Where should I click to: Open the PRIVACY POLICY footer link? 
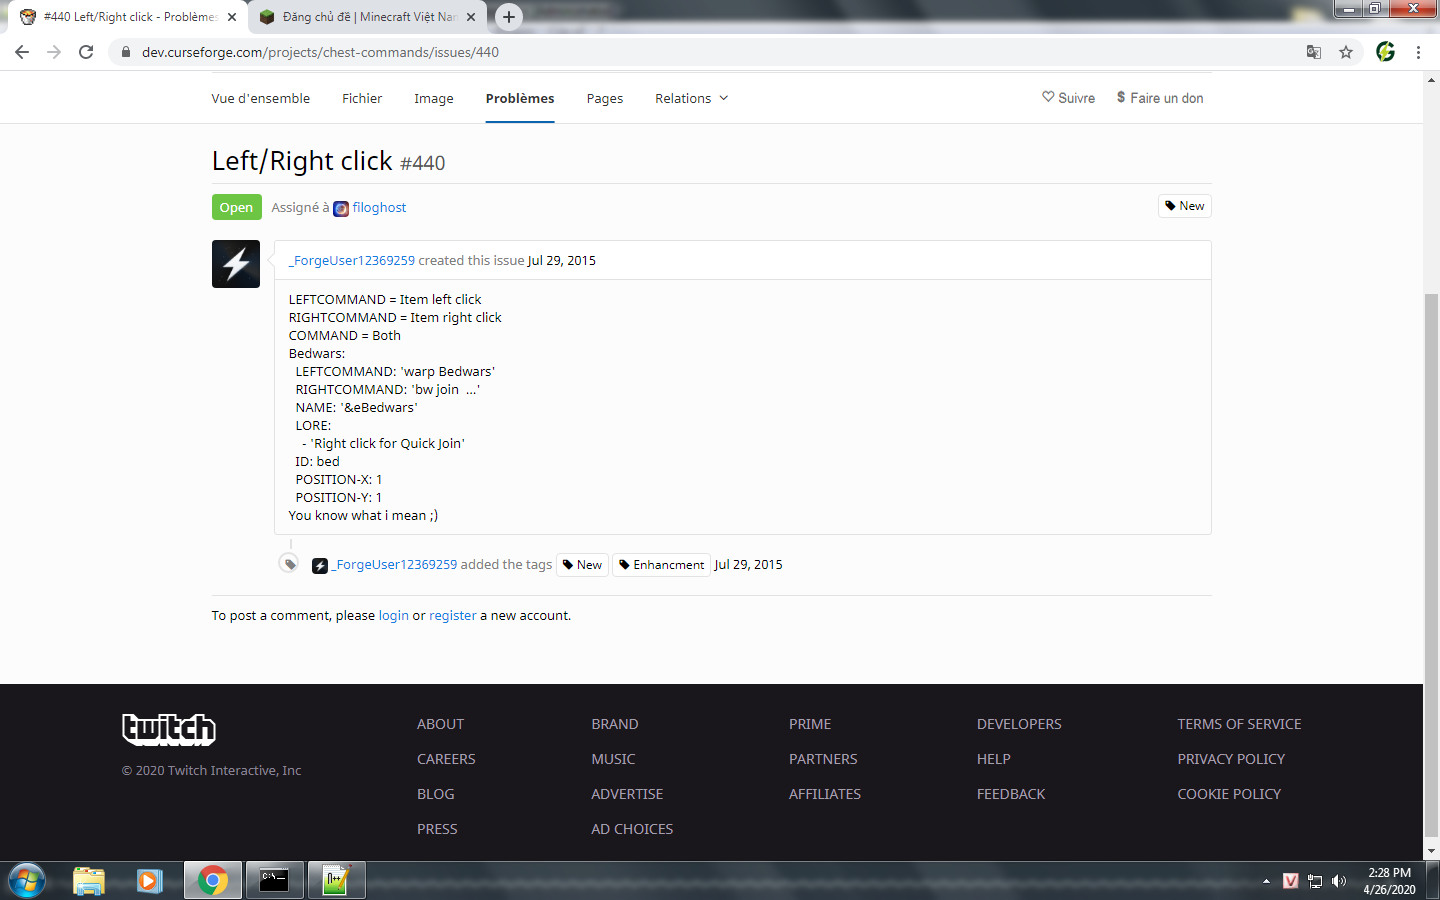point(1231,759)
